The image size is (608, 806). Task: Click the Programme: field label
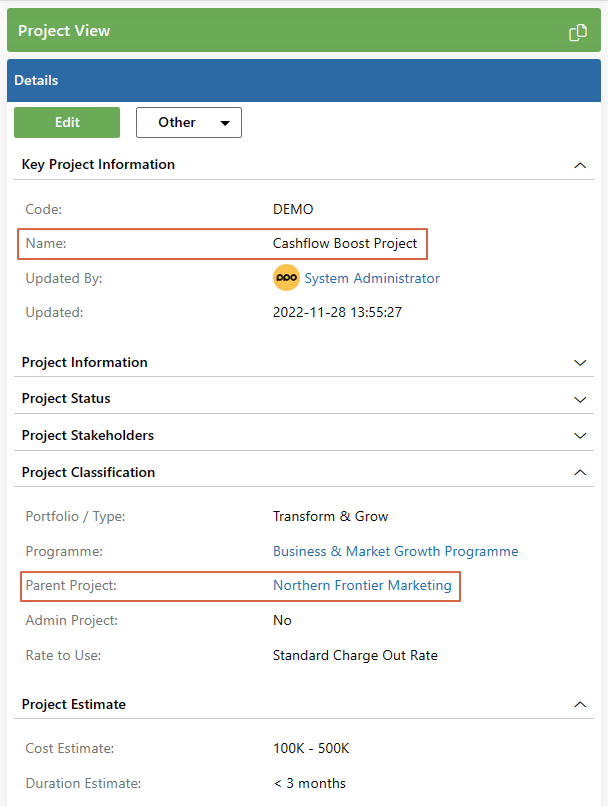pyautogui.click(x=64, y=551)
